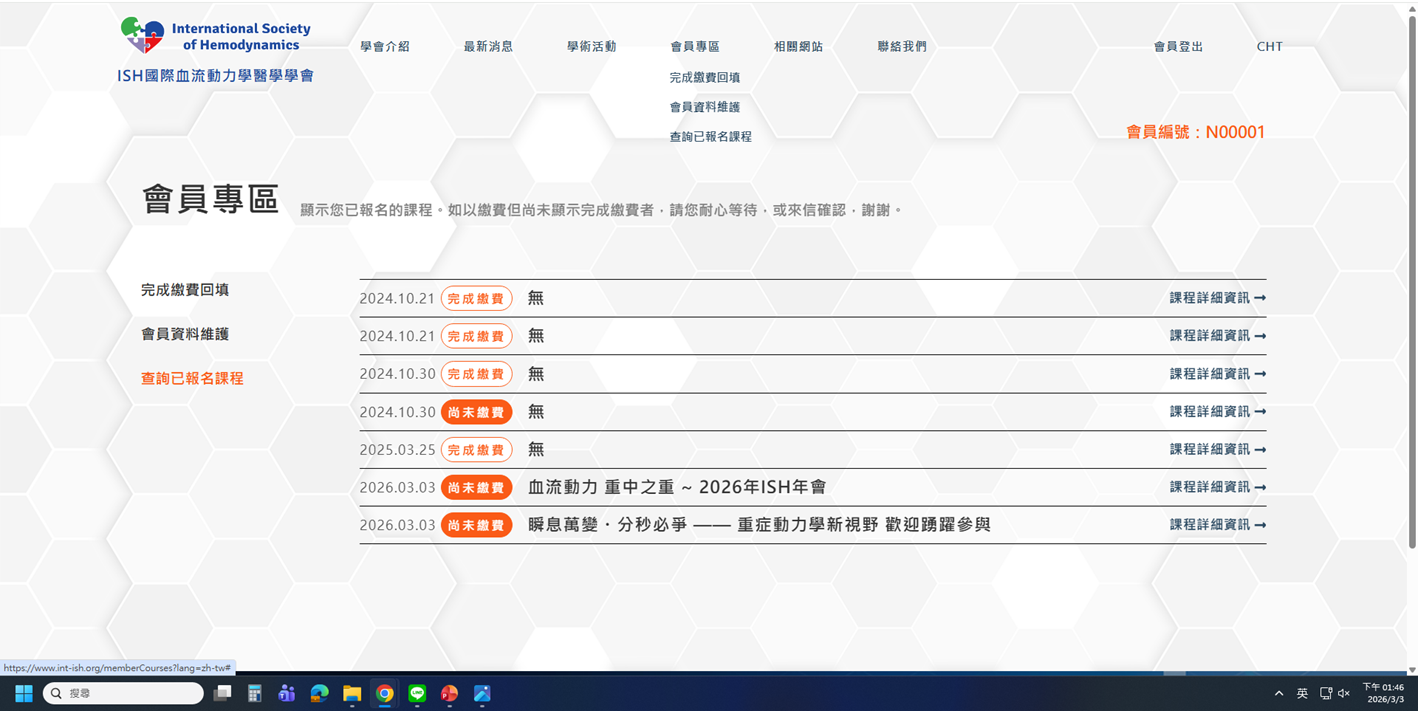Open the Windows Start menu

24,693
